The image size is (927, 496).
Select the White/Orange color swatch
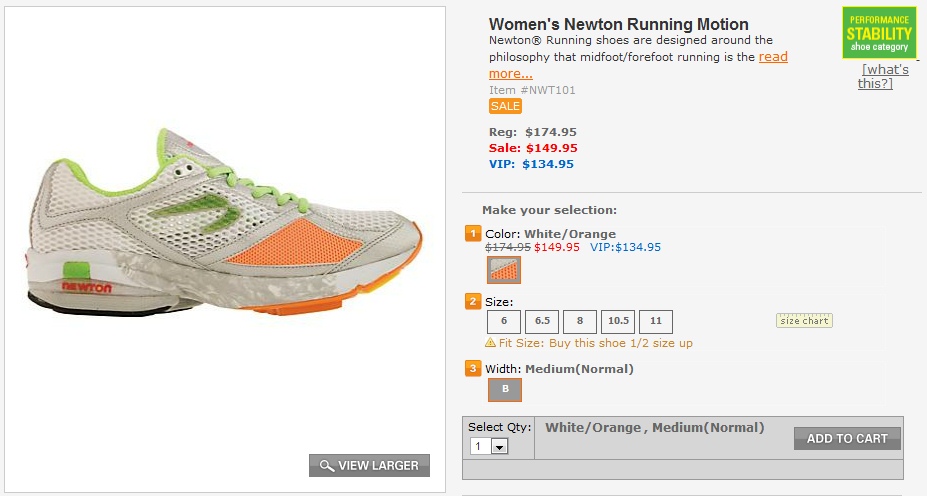click(504, 270)
